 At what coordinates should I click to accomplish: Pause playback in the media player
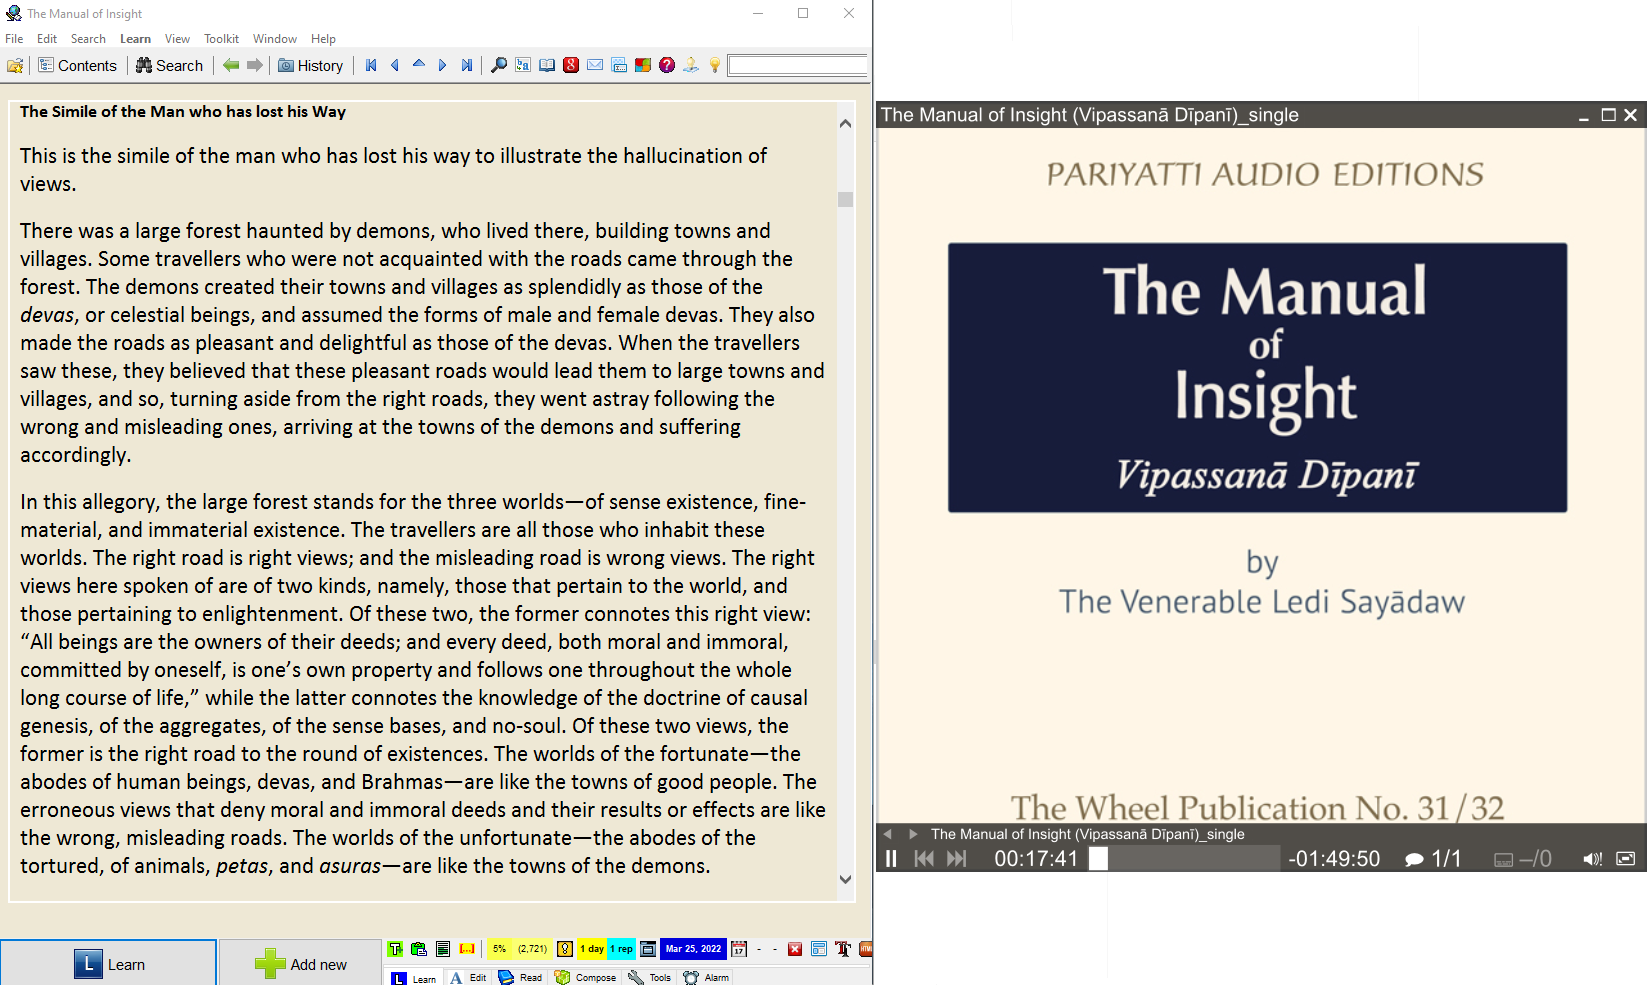tap(891, 858)
